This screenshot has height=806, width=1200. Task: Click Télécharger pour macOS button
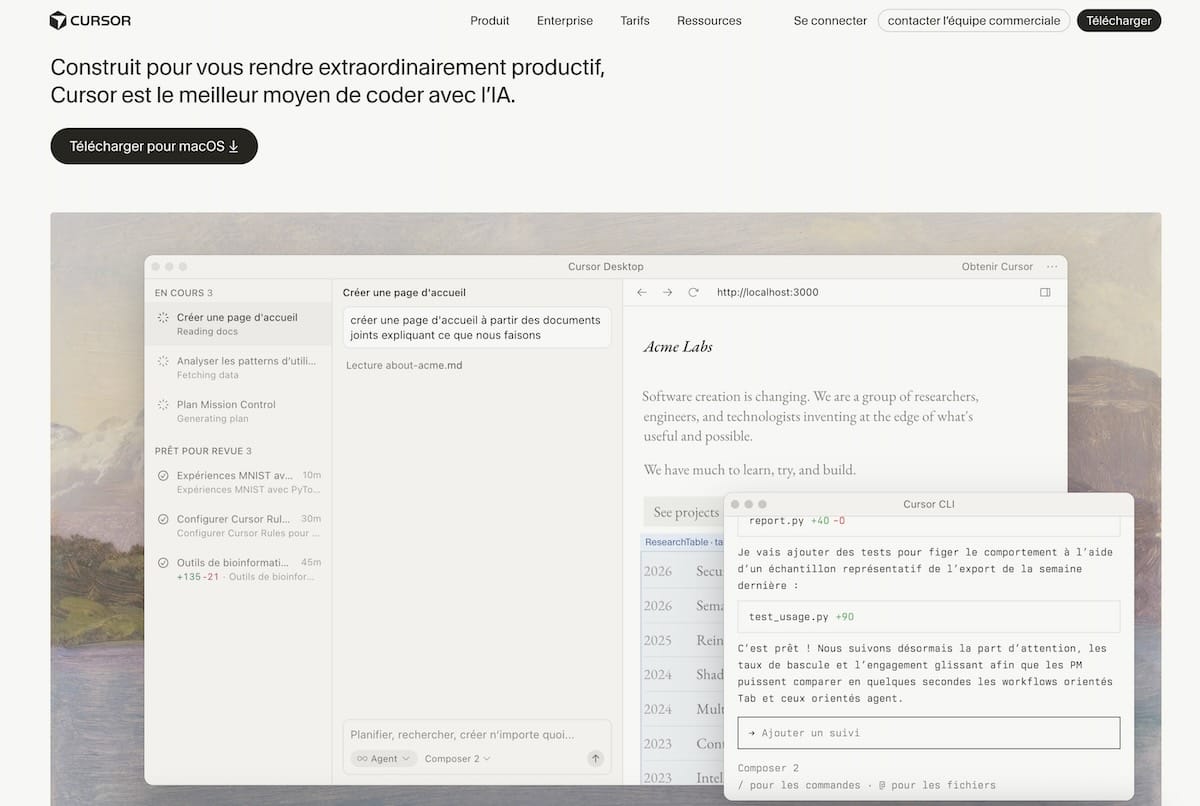point(154,146)
